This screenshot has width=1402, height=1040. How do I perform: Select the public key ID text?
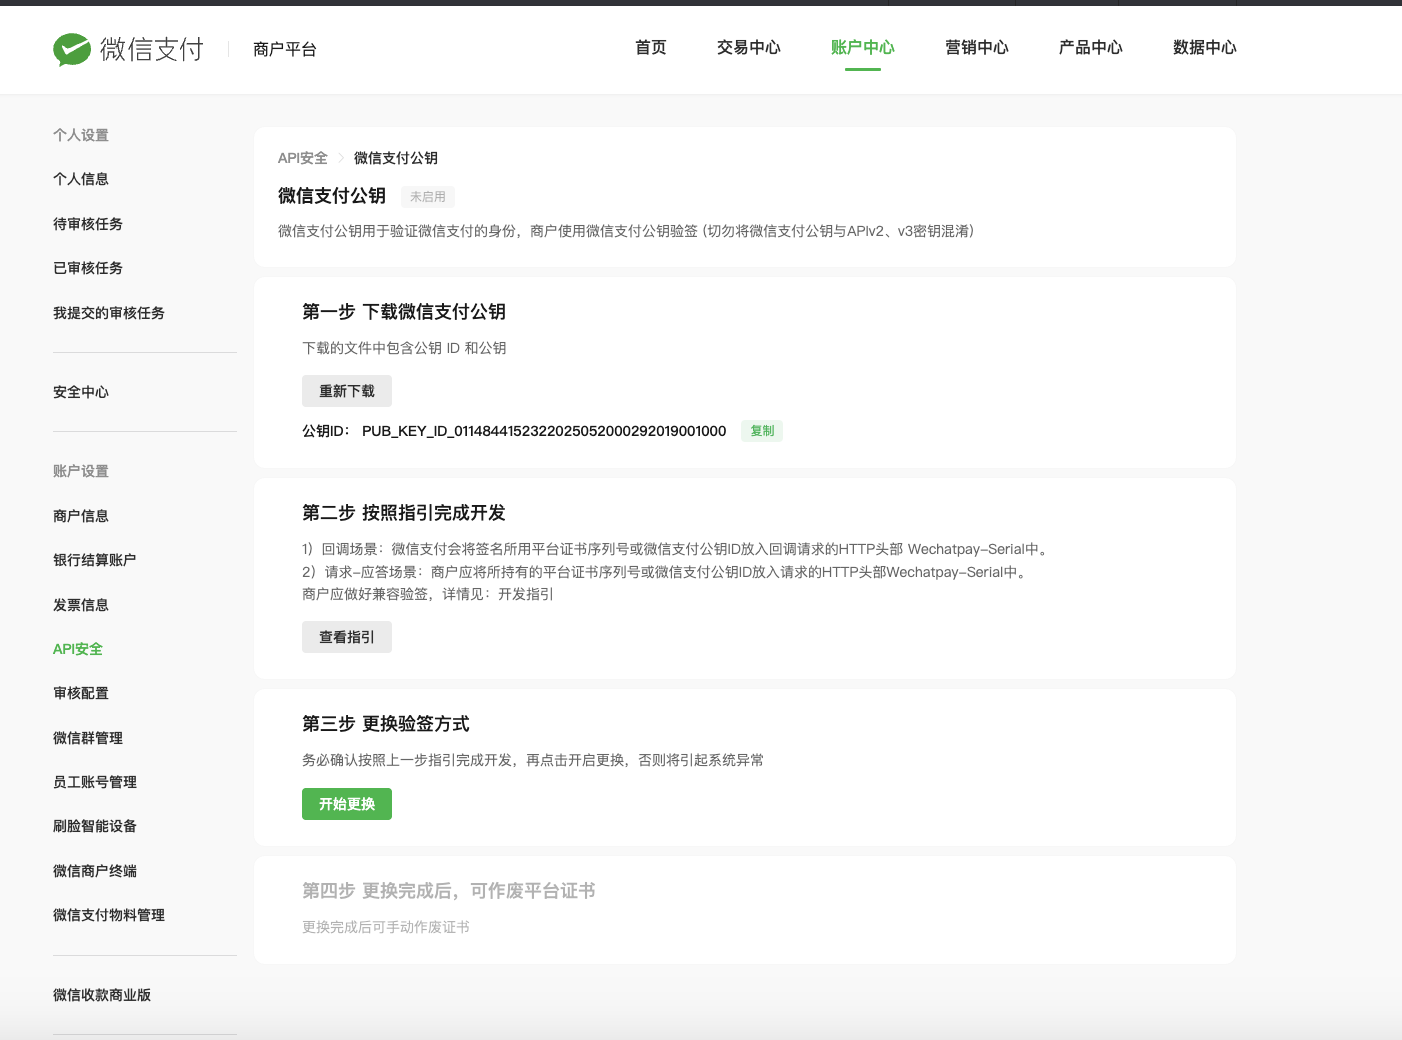(543, 431)
